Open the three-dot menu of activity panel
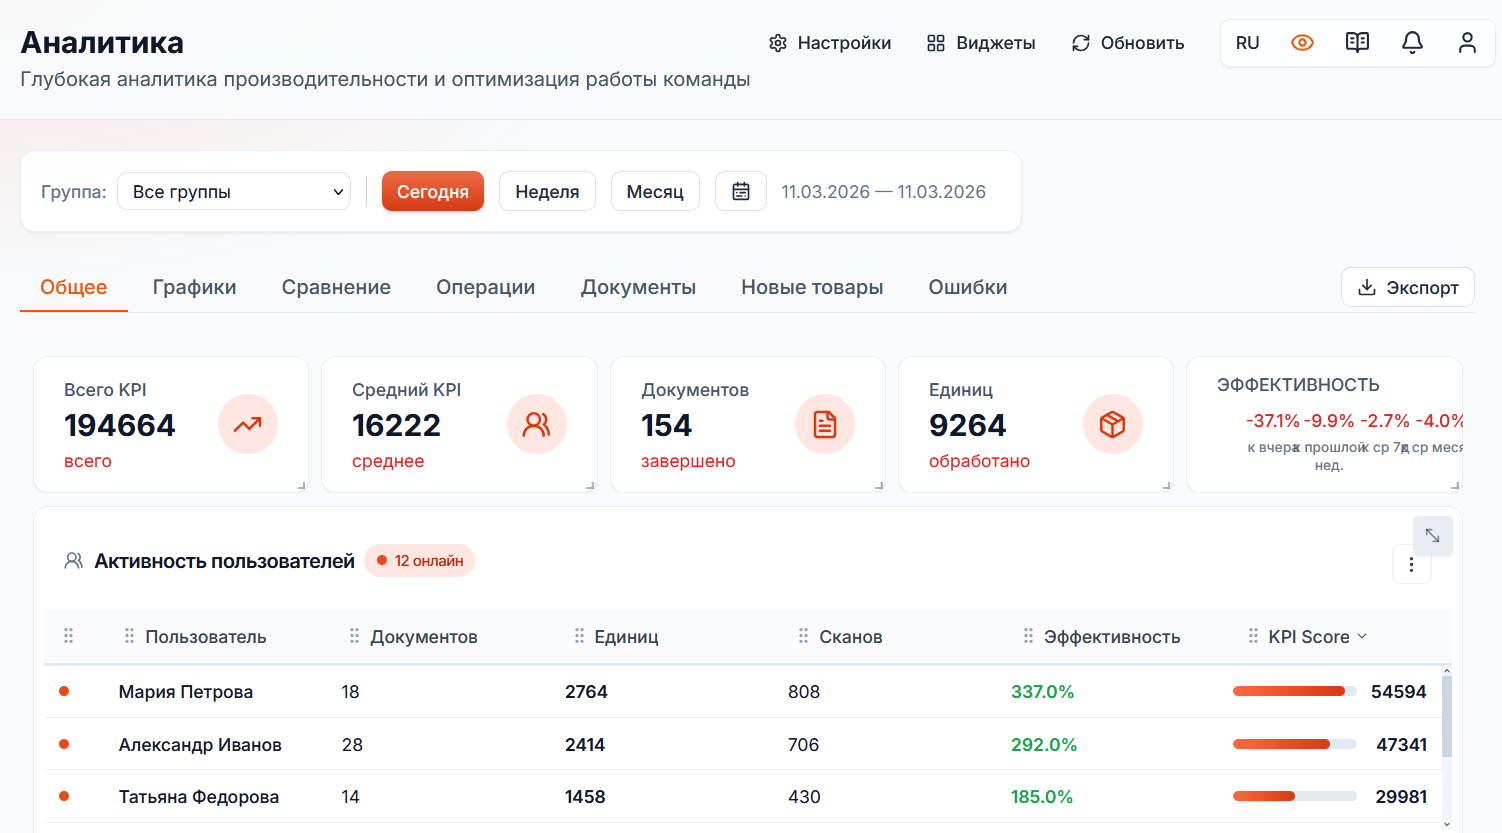Image resolution: width=1502 pixels, height=833 pixels. pos(1412,565)
